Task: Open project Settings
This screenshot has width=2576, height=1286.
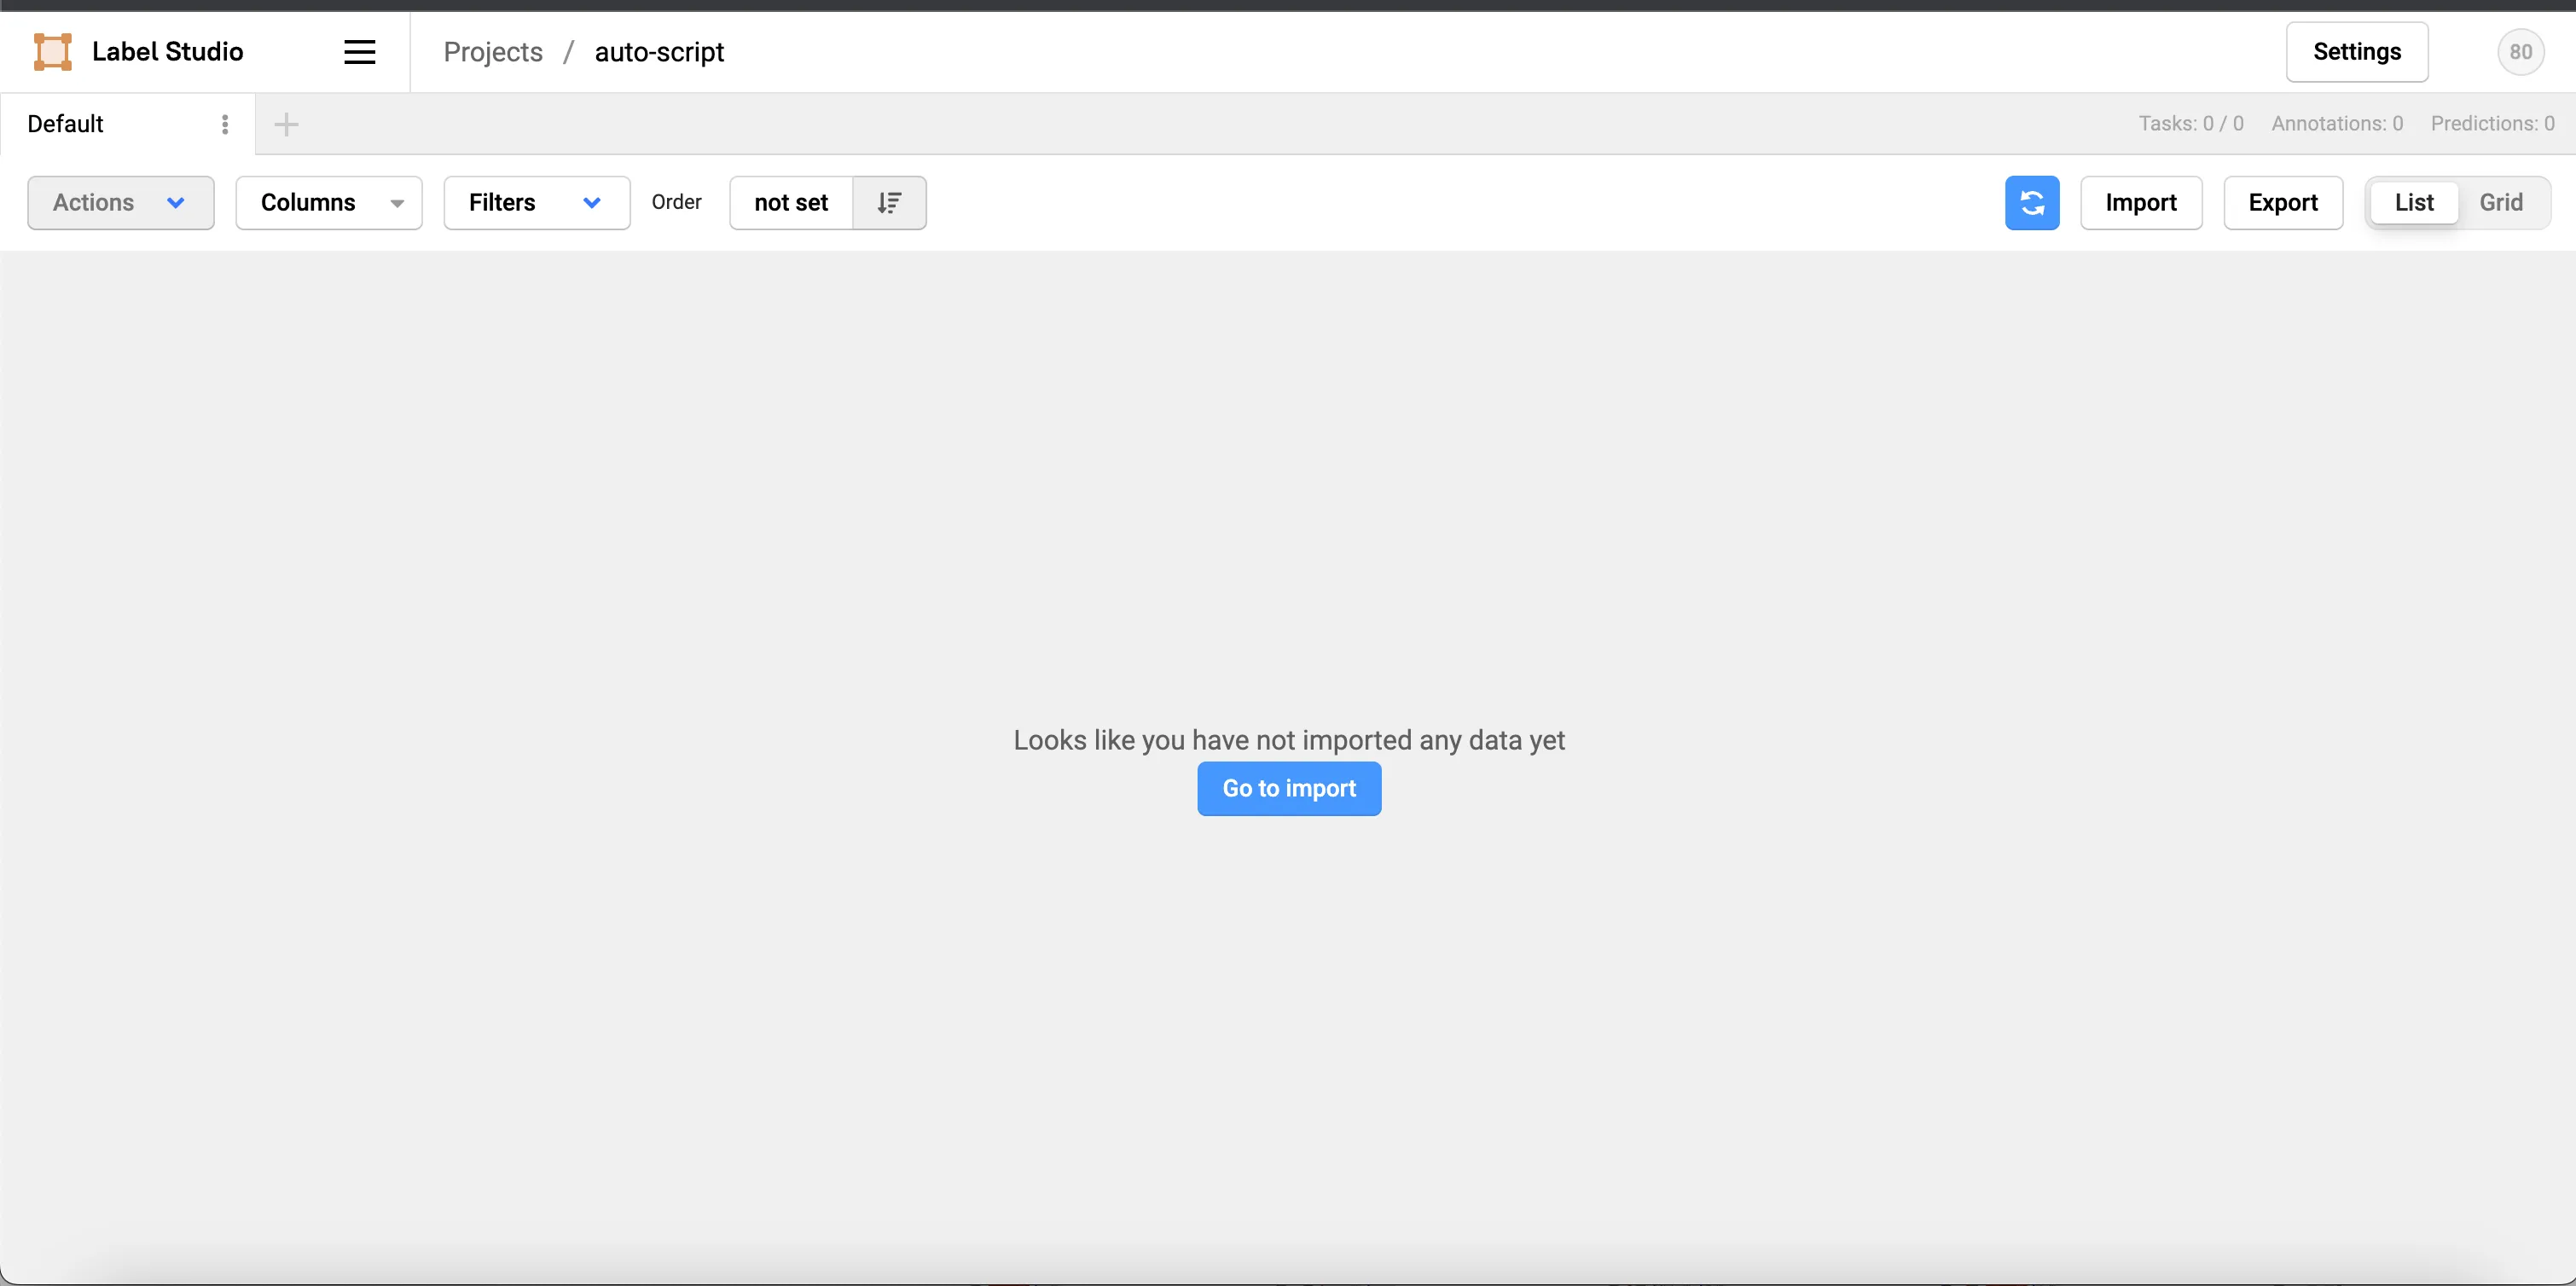Action: point(2356,52)
